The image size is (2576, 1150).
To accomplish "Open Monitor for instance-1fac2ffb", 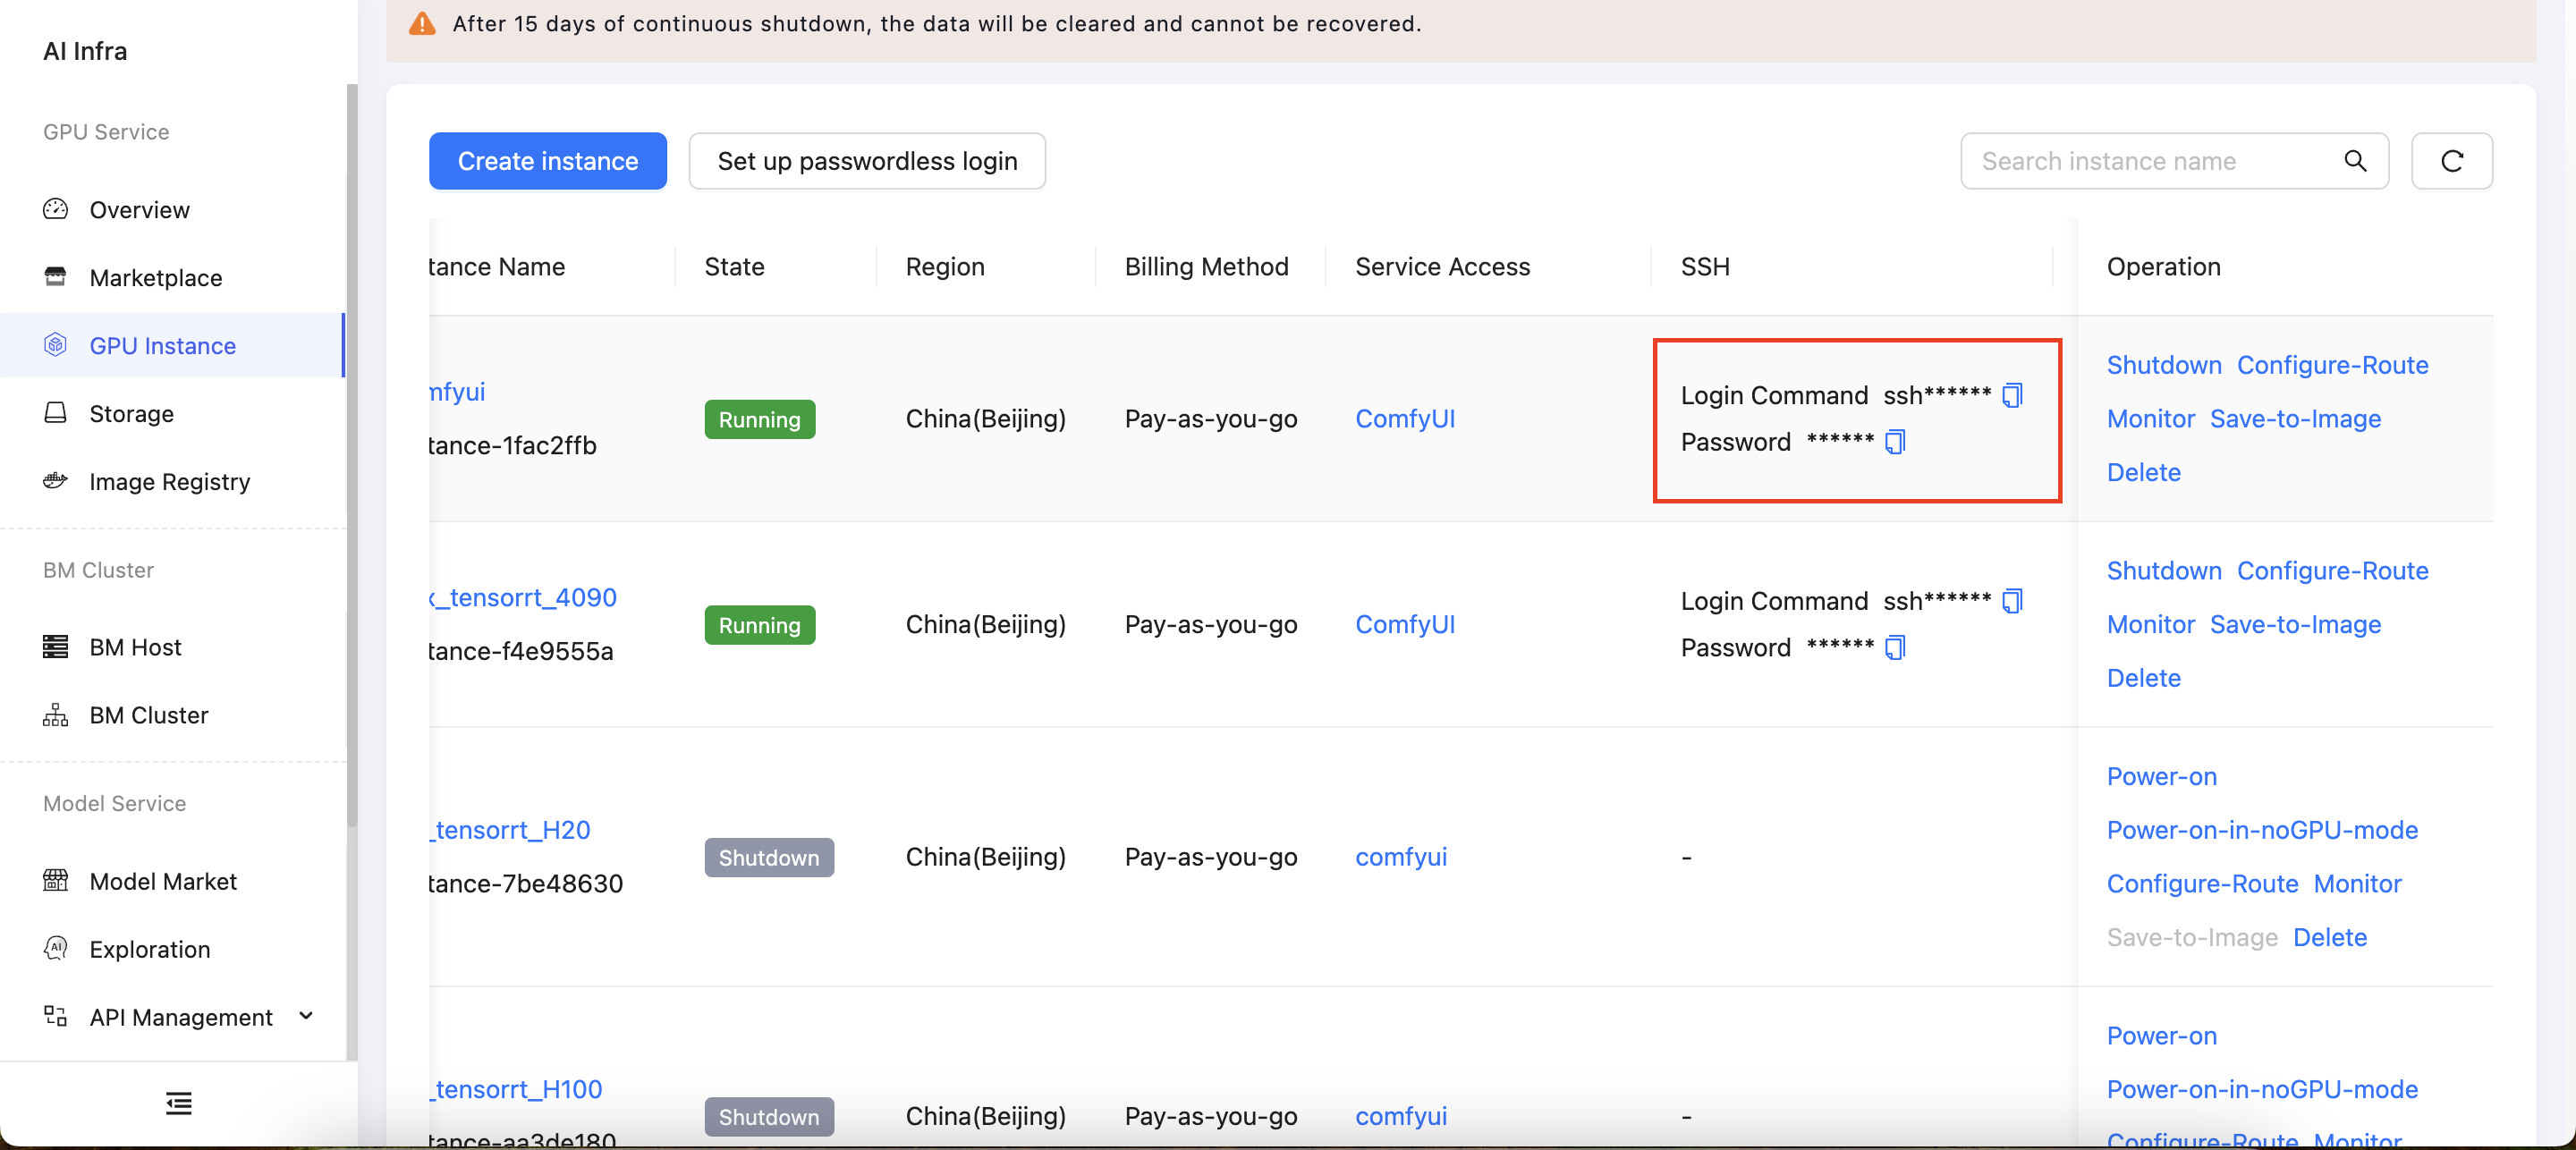I will 2151,419.
